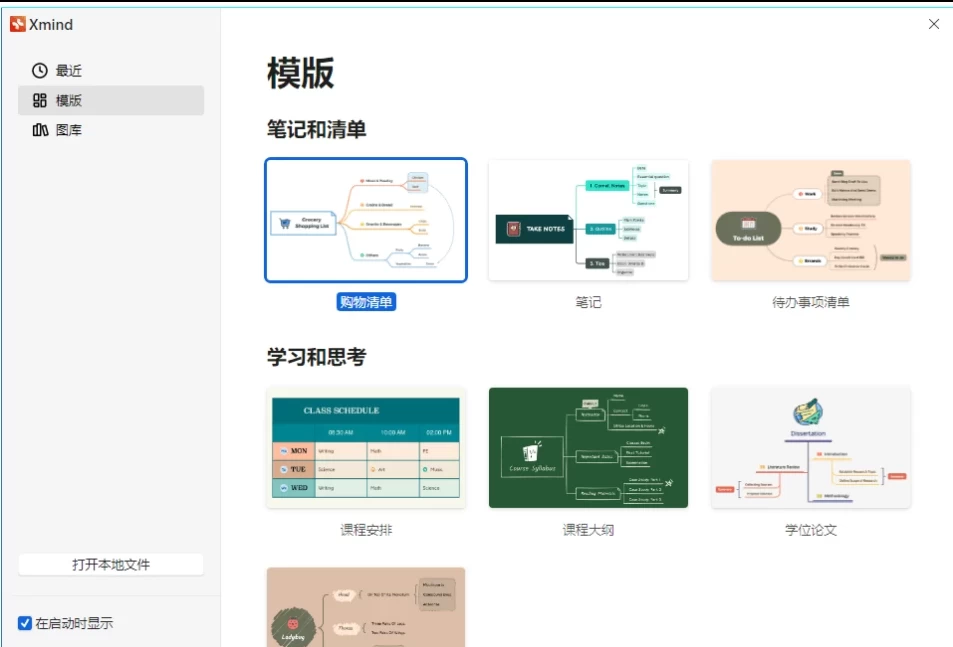Viewport: 953px width, 647px height.
Task: Select the CLASS SCHEDULE 课程安排 template
Action: click(364, 447)
